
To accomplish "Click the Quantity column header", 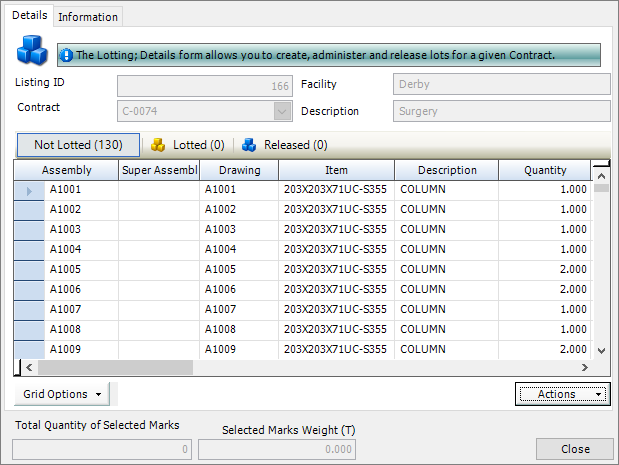I will coord(544,170).
